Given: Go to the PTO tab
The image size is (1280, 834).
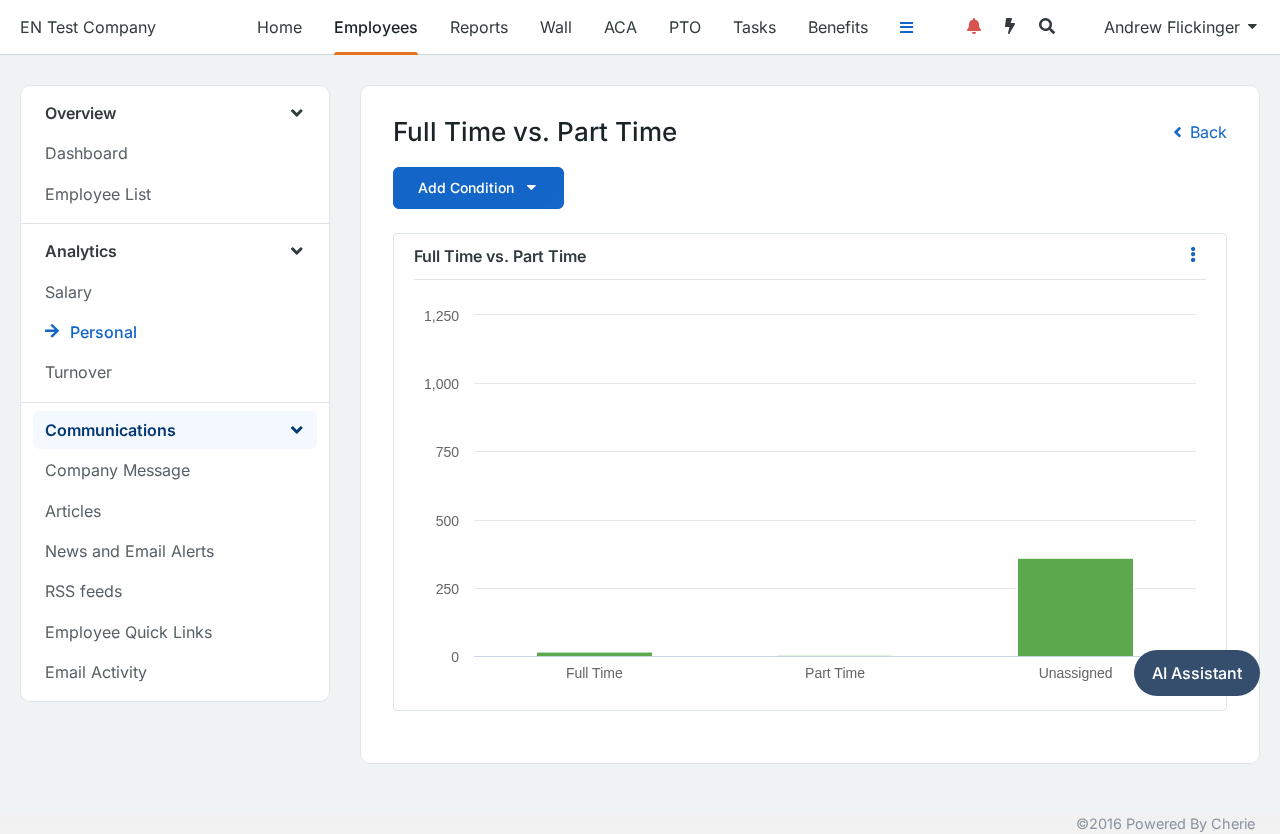Looking at the screenshot, I should pyautogui.click(x=685, y=27).
